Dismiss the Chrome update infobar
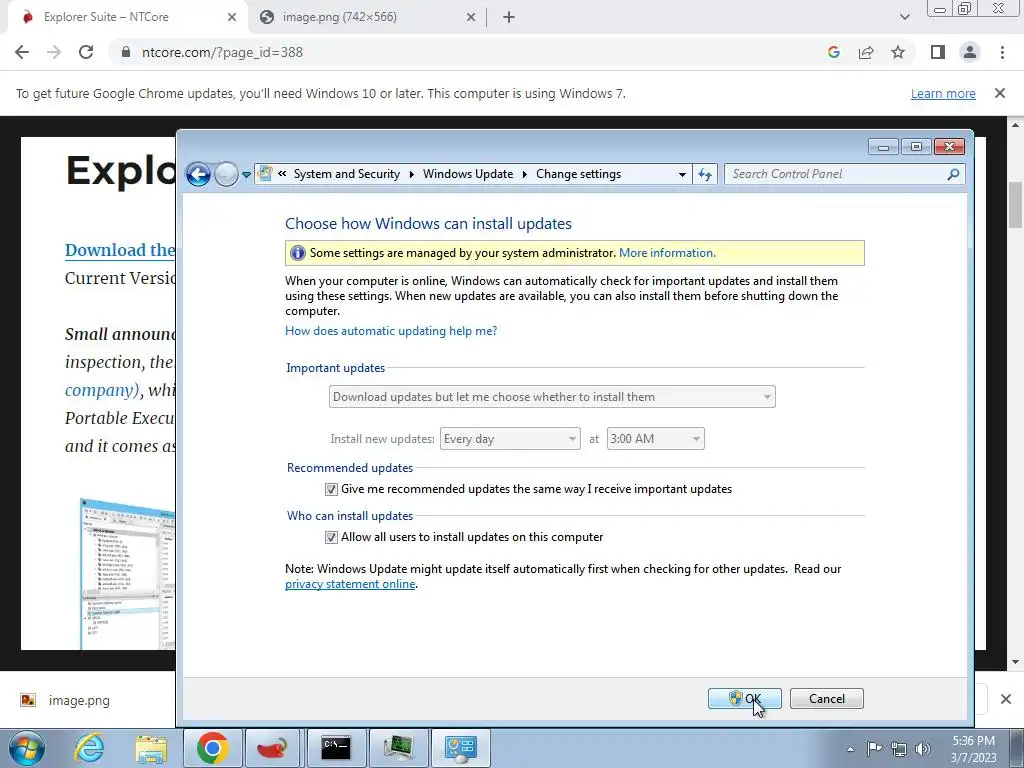1024x768 pixels. (1000, 93)
